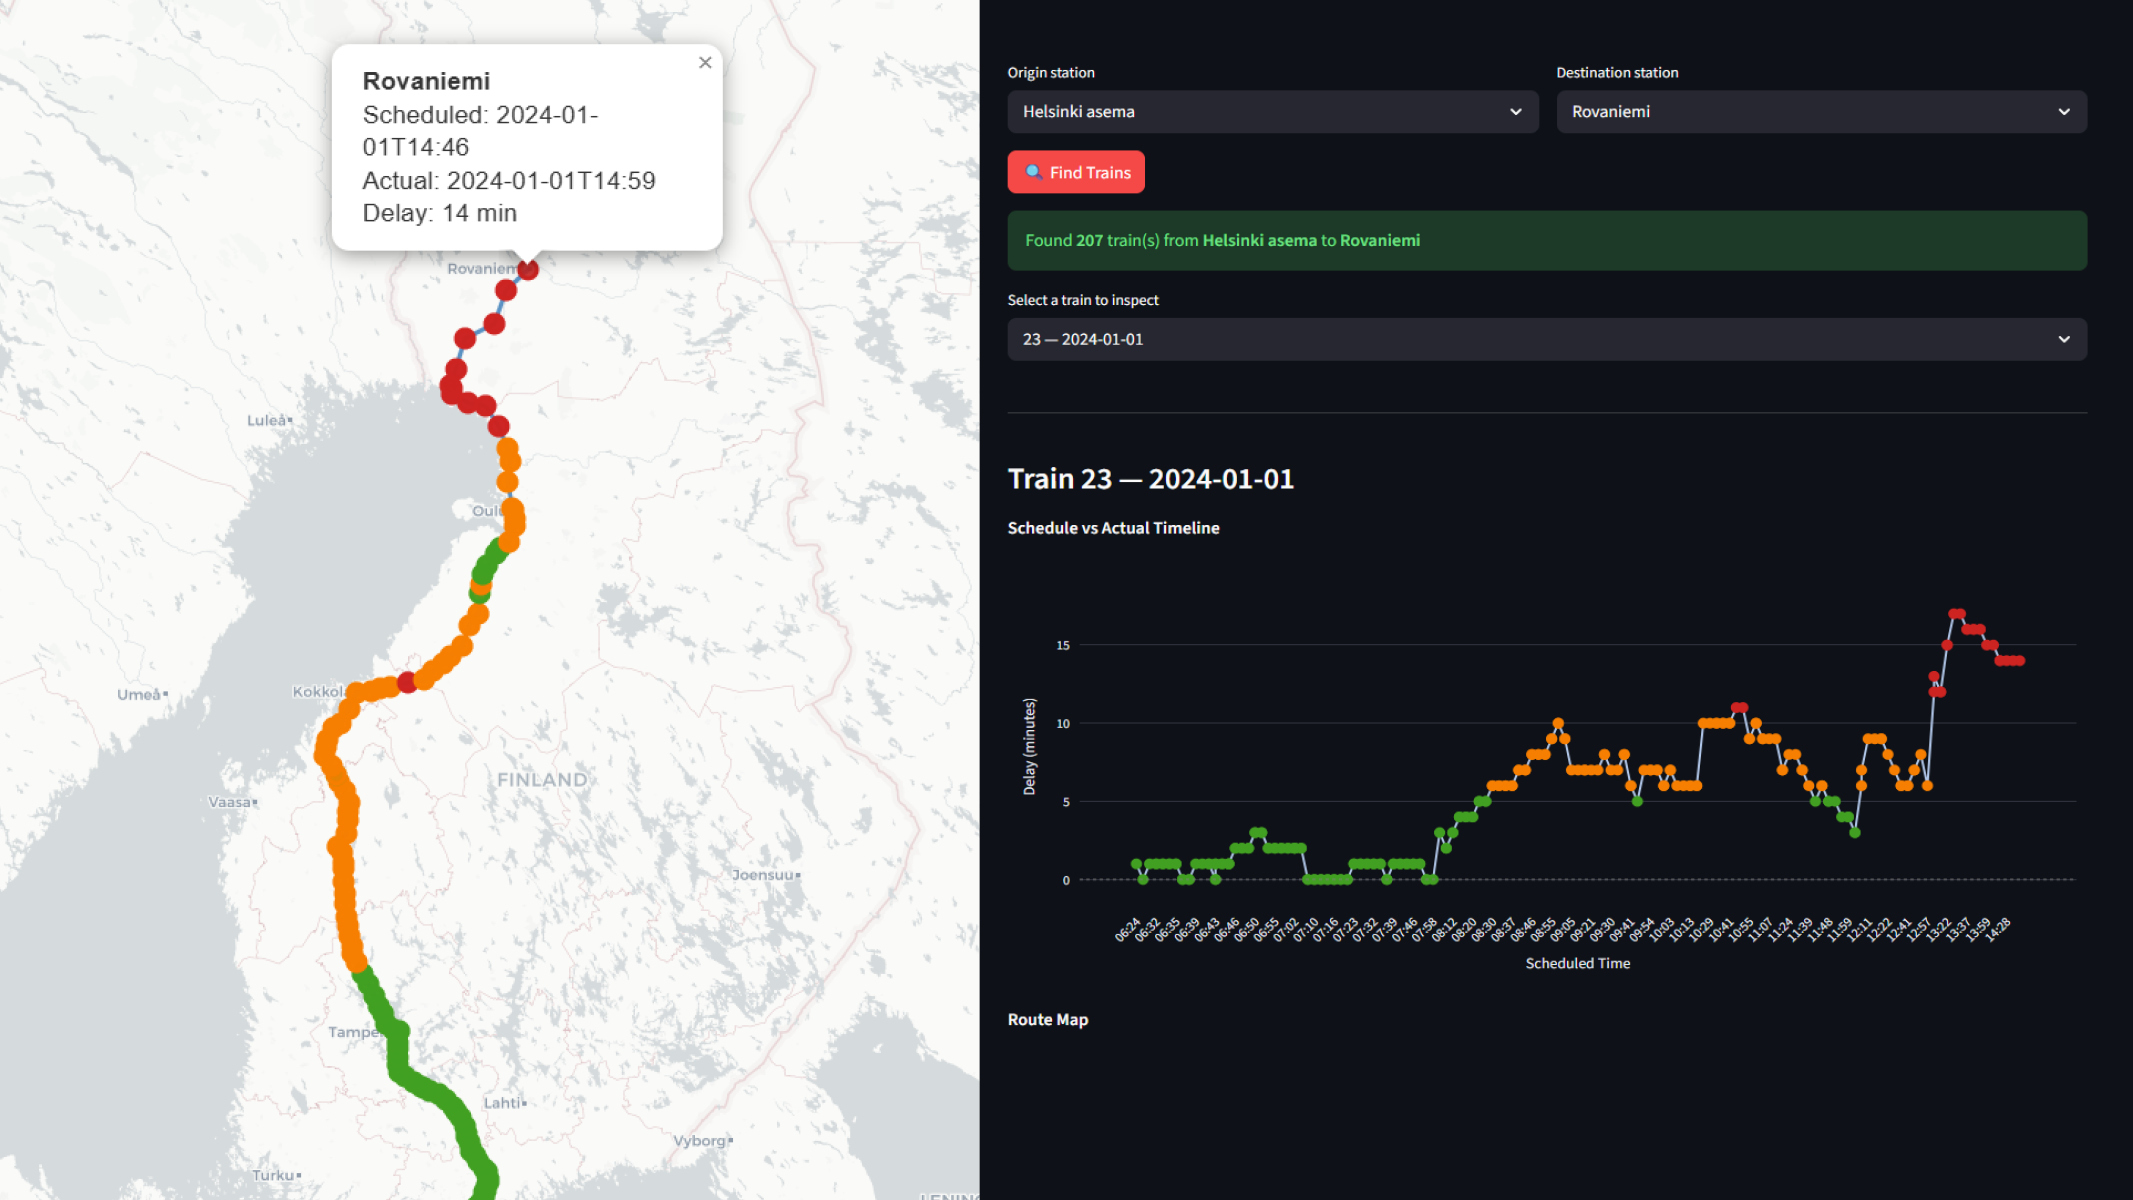
Task: Select the red marker near Kokkola
Action: pyautogui.click(x=407, y=682)
